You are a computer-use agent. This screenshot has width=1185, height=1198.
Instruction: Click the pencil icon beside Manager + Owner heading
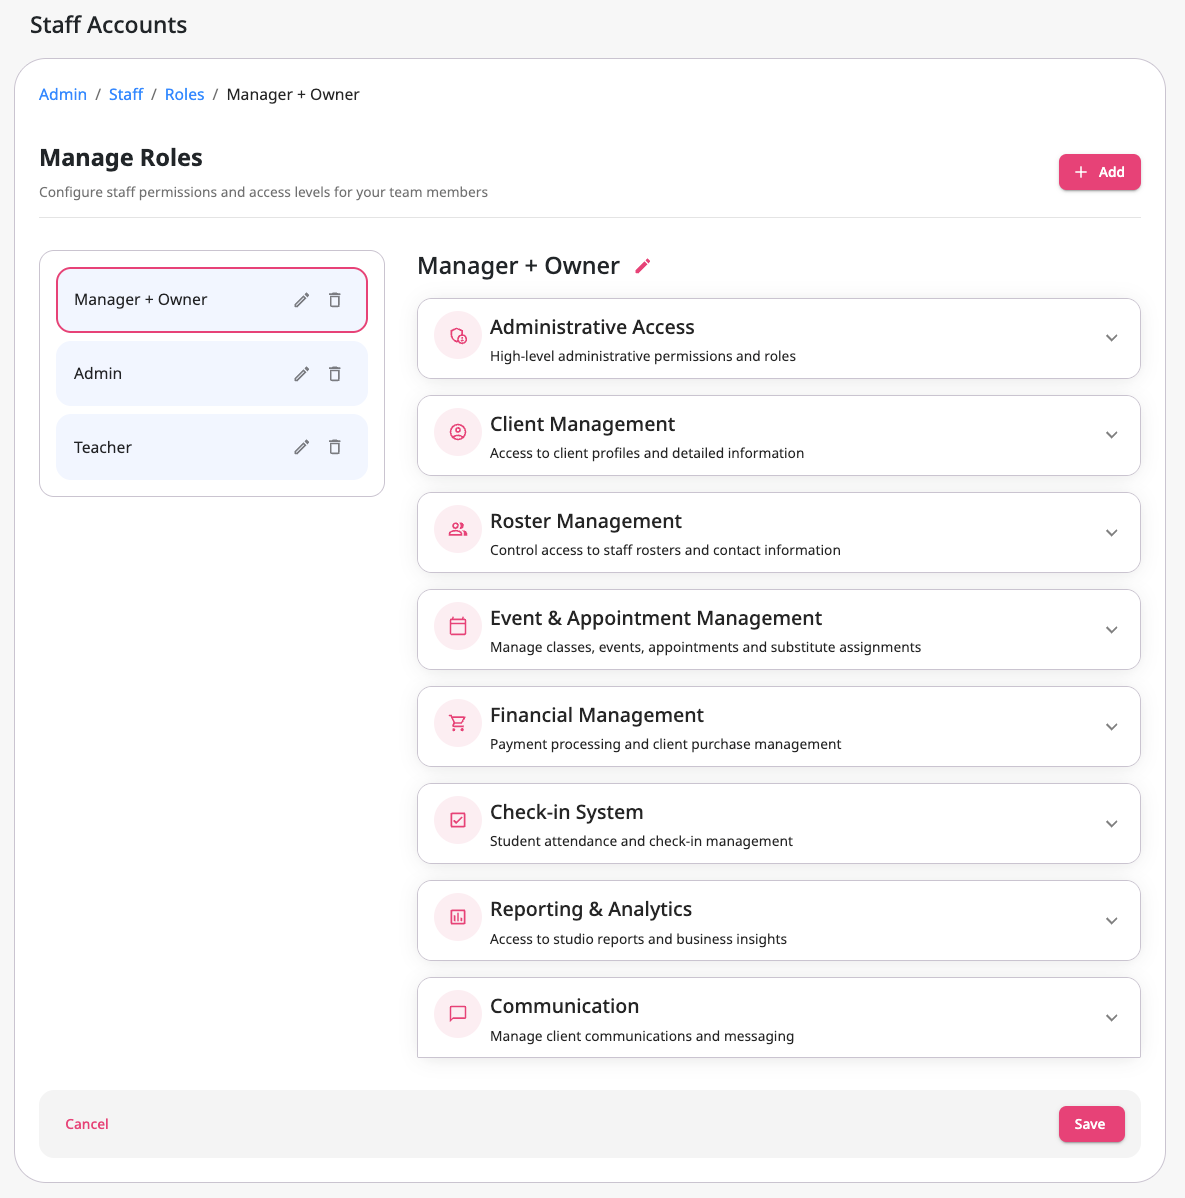click(x=643, y=266)
